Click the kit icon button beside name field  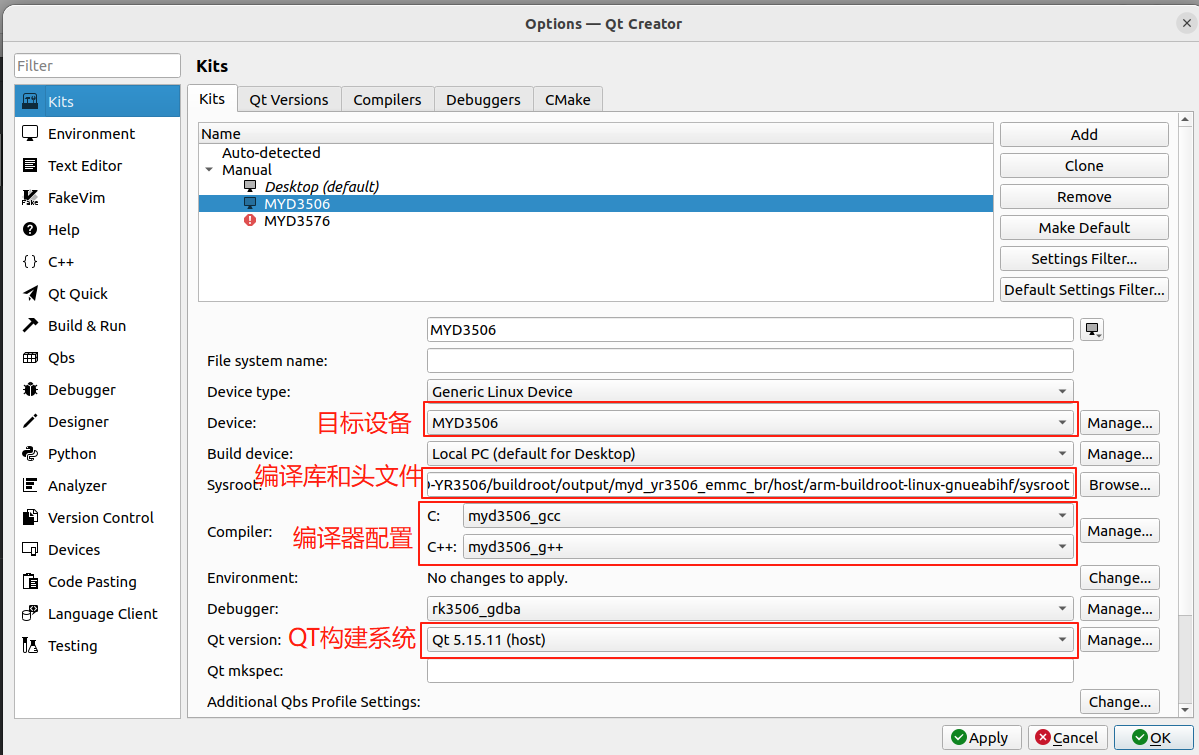pyautogui.click(x=1092, y=330)
